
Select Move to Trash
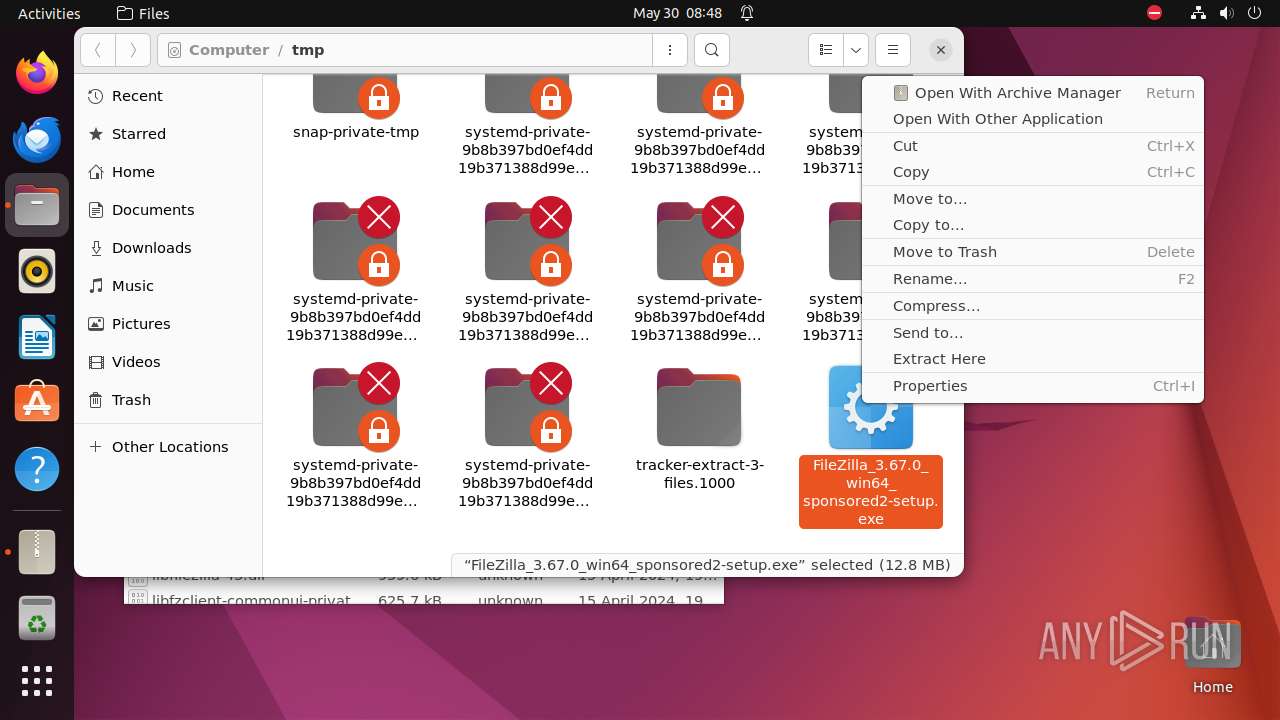click(x=1033, y=252)
